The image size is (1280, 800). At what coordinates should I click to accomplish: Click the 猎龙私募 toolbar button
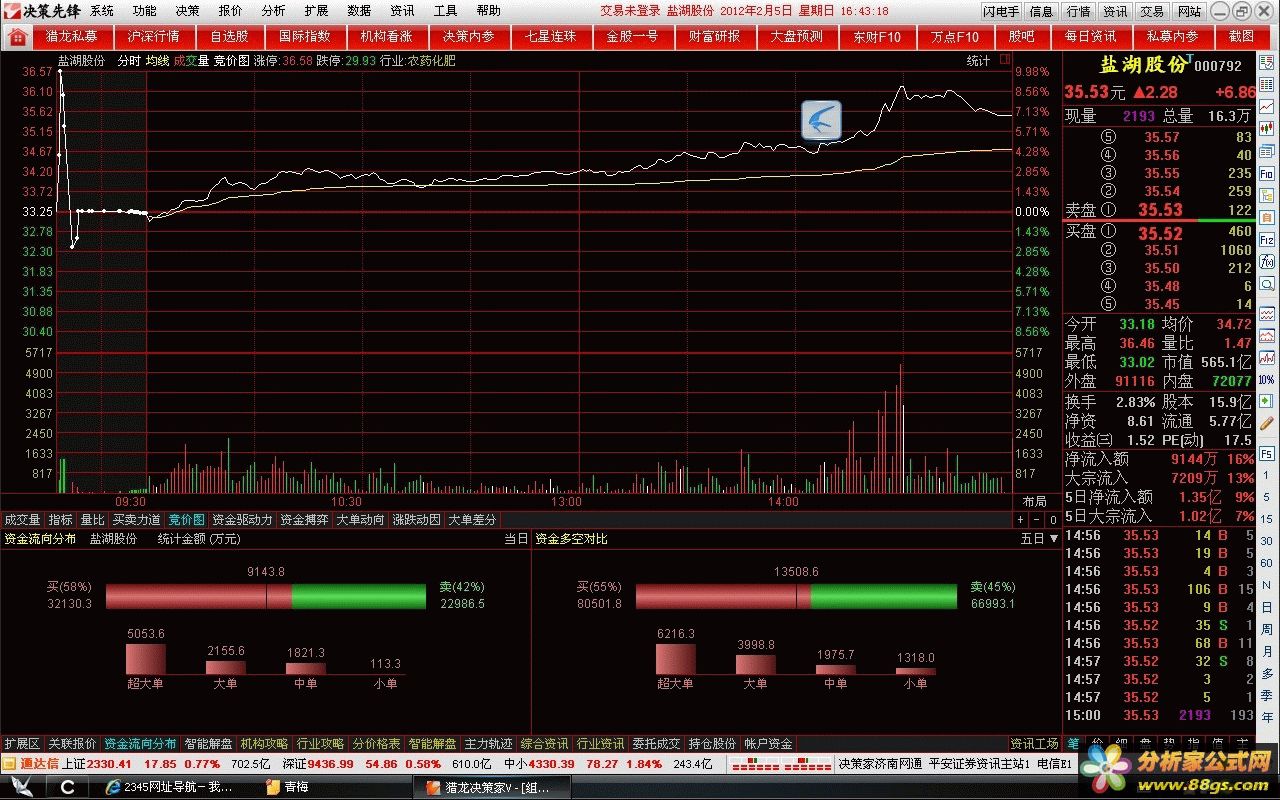72,36
